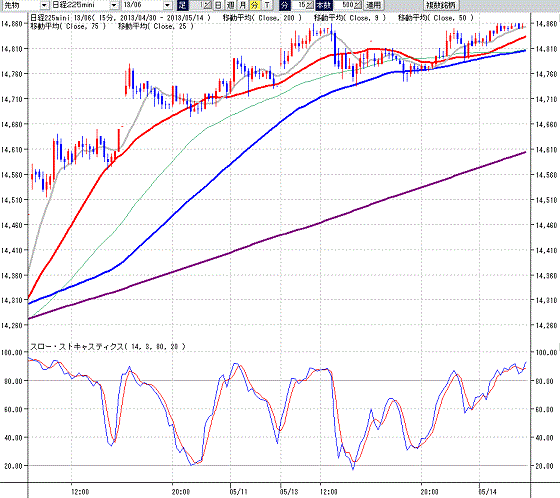Click the spinner beside the 足 field
This screenshot has width=560, height=498.
pyautogui.click(x=209, y=5)
